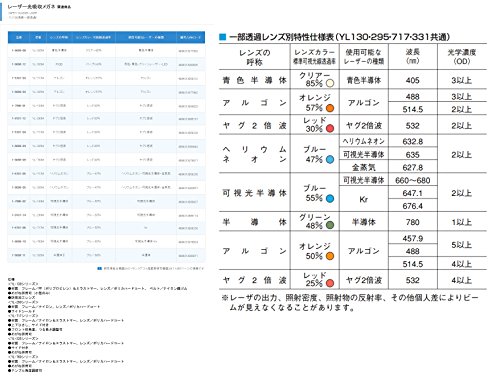The image size is (500, 384).
Task: Click the レンズの呼称 column header
Action: (x=255, y=57)
